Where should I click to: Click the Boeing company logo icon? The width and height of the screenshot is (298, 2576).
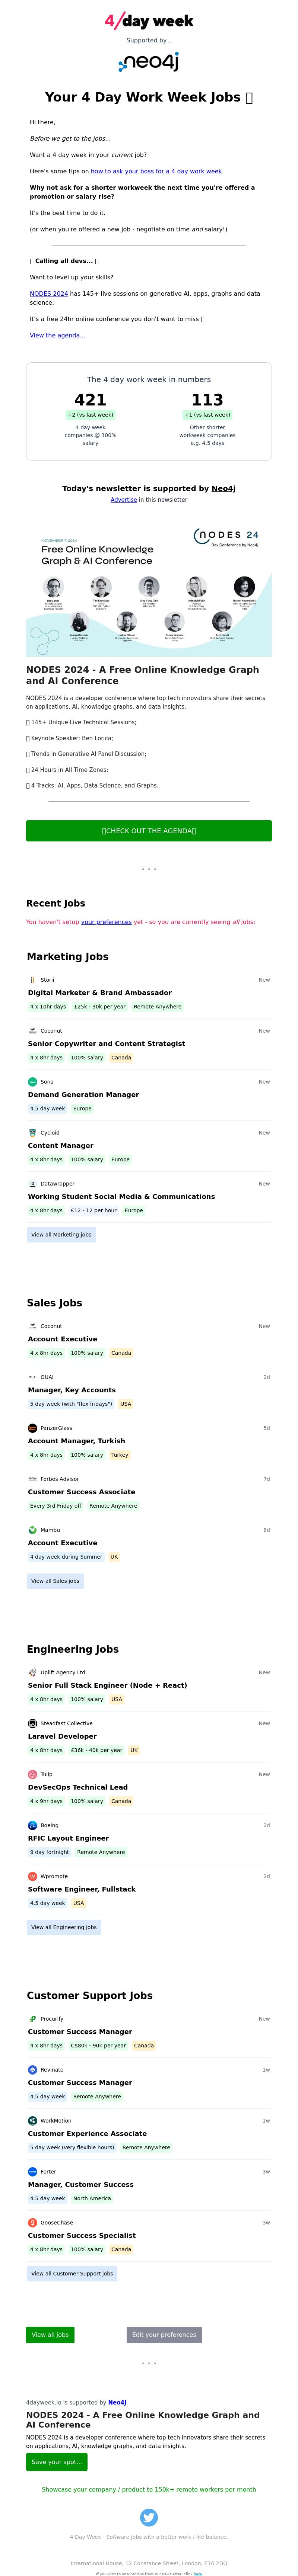[32, 1825]
